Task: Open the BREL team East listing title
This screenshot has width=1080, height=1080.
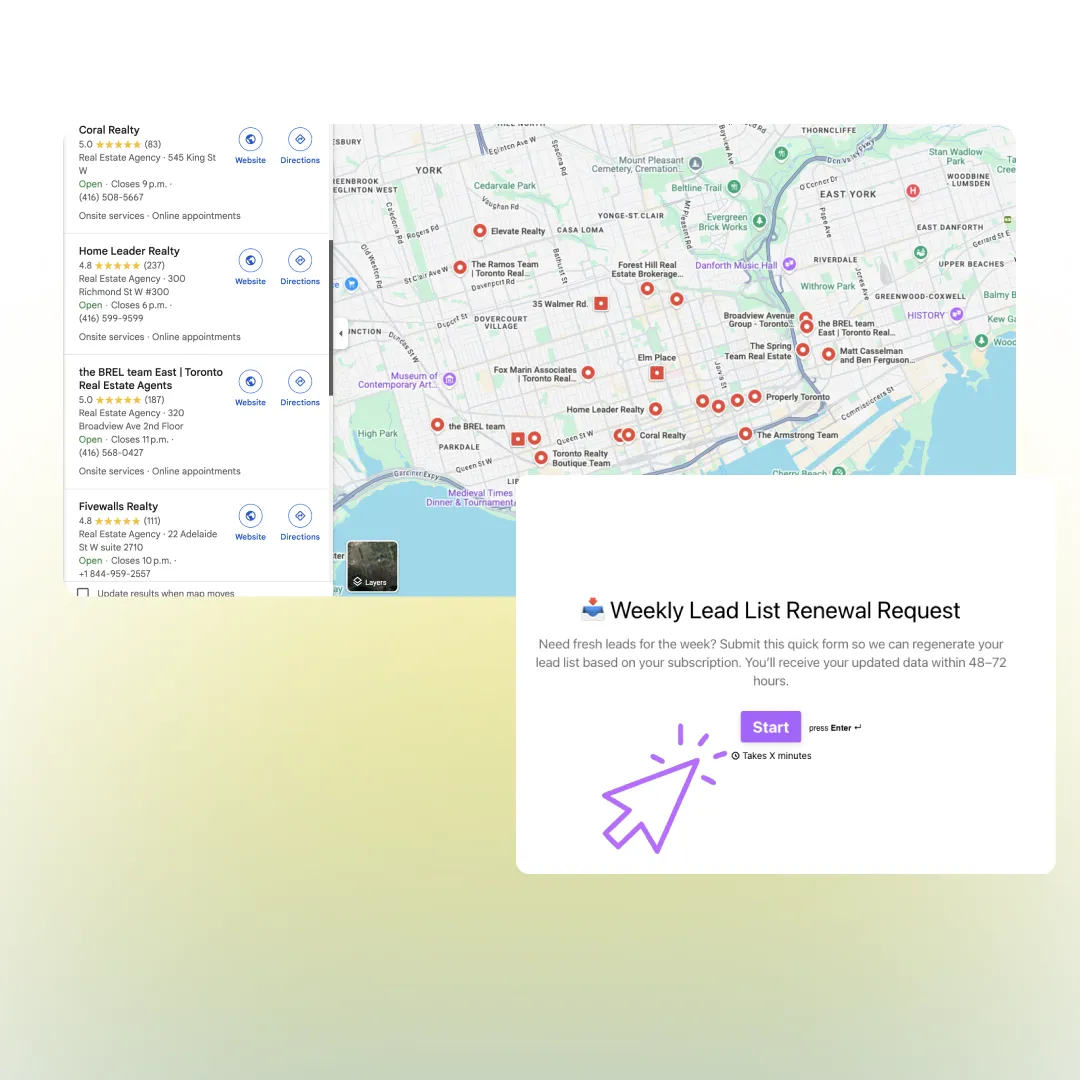Action: click(x=150, y=378)
